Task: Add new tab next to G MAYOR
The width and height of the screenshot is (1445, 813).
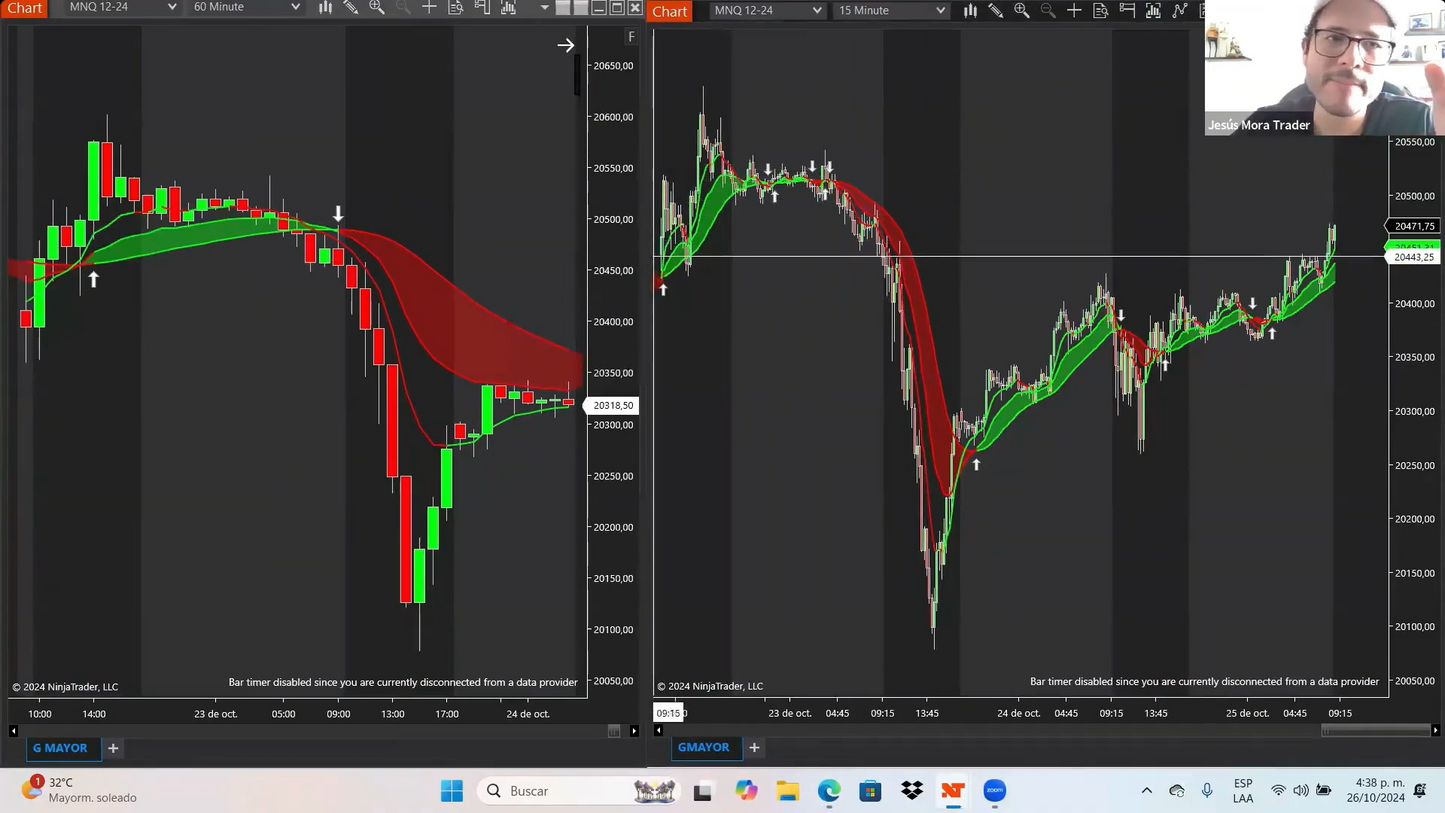Action: [x=113, y=748]
